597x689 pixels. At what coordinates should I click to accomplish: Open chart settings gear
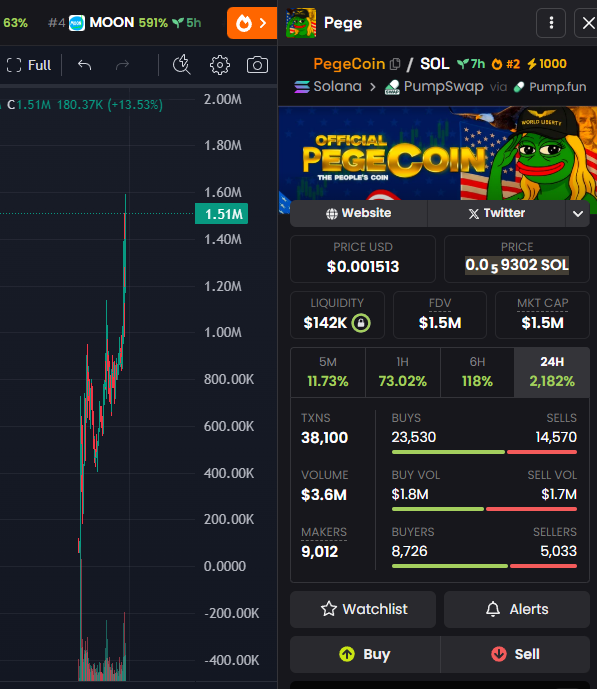[220, 65]
